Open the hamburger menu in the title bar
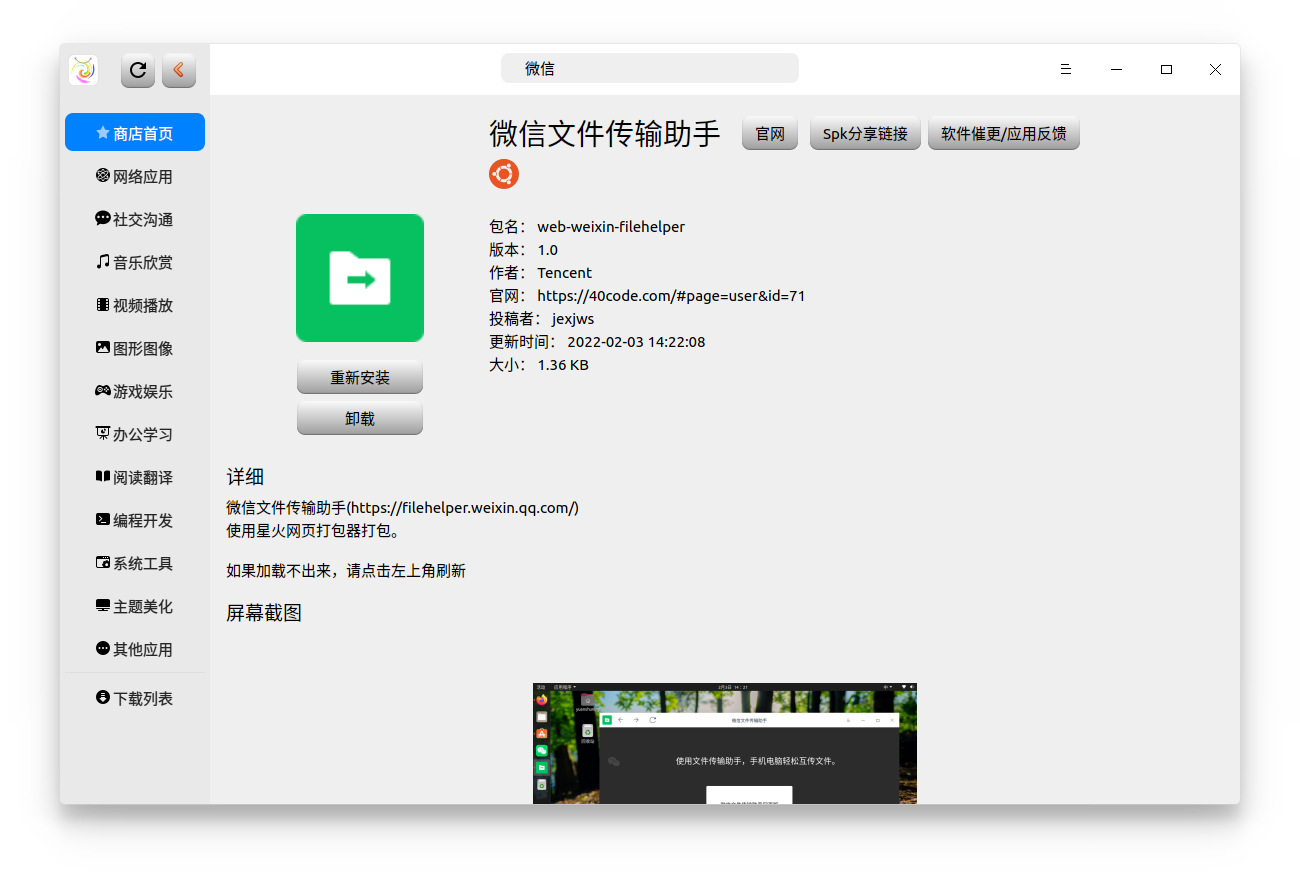This screenshot has width=1300, height=880. tap(1065, 69)
